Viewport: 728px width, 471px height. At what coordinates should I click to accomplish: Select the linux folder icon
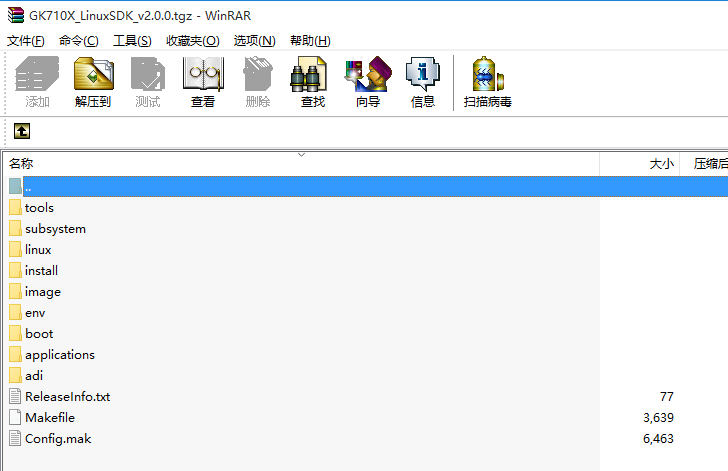(x=15, y=249)
